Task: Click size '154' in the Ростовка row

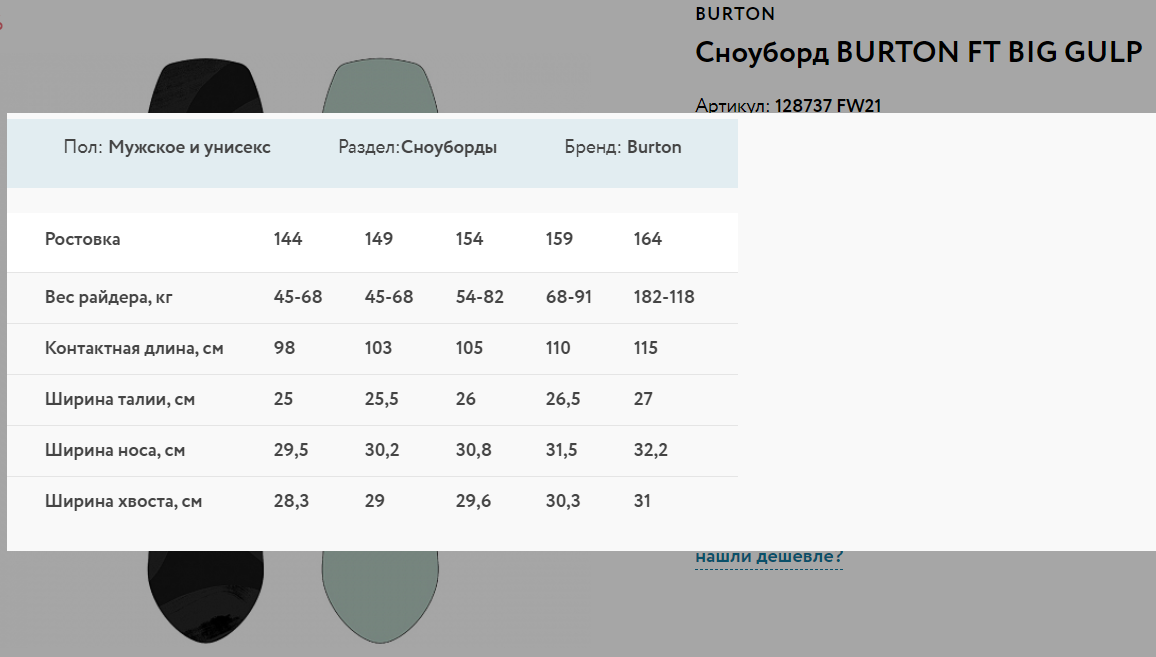Action: click(x=469, y=239)
